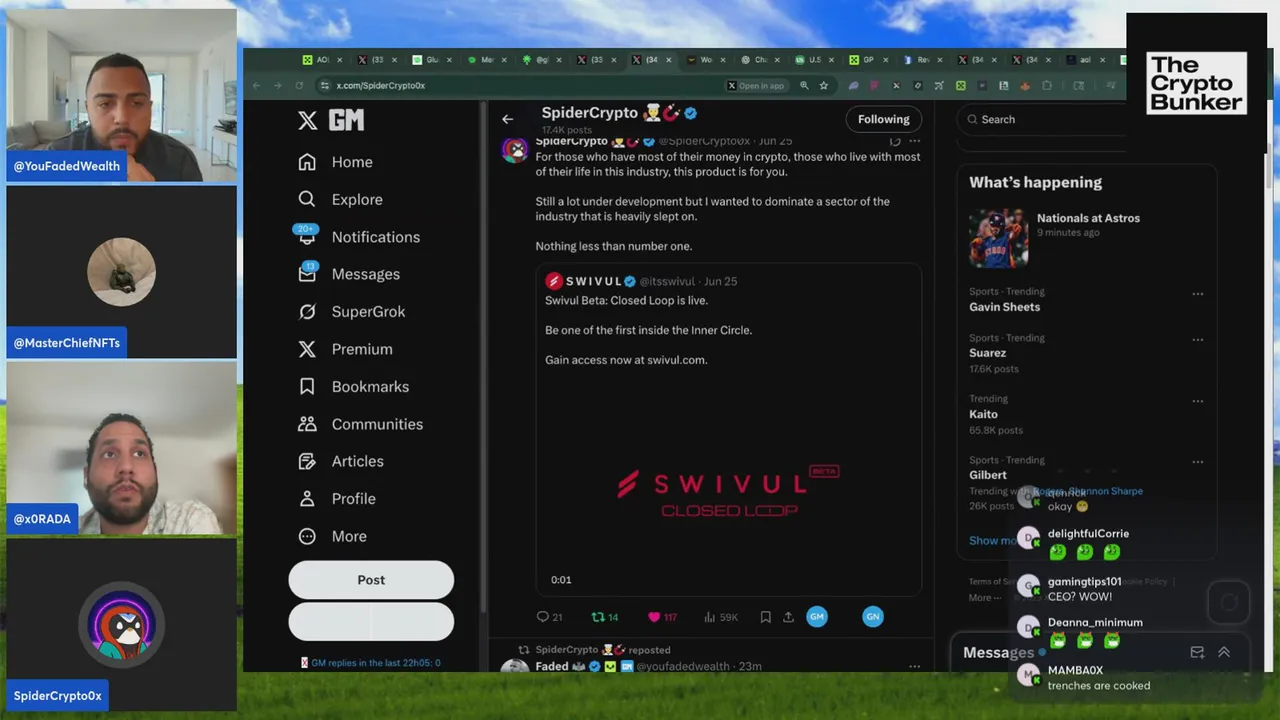1280x720 pixels.
Task: Click the SpiderCrypto post avatar
Action: [x=515, y=150]
